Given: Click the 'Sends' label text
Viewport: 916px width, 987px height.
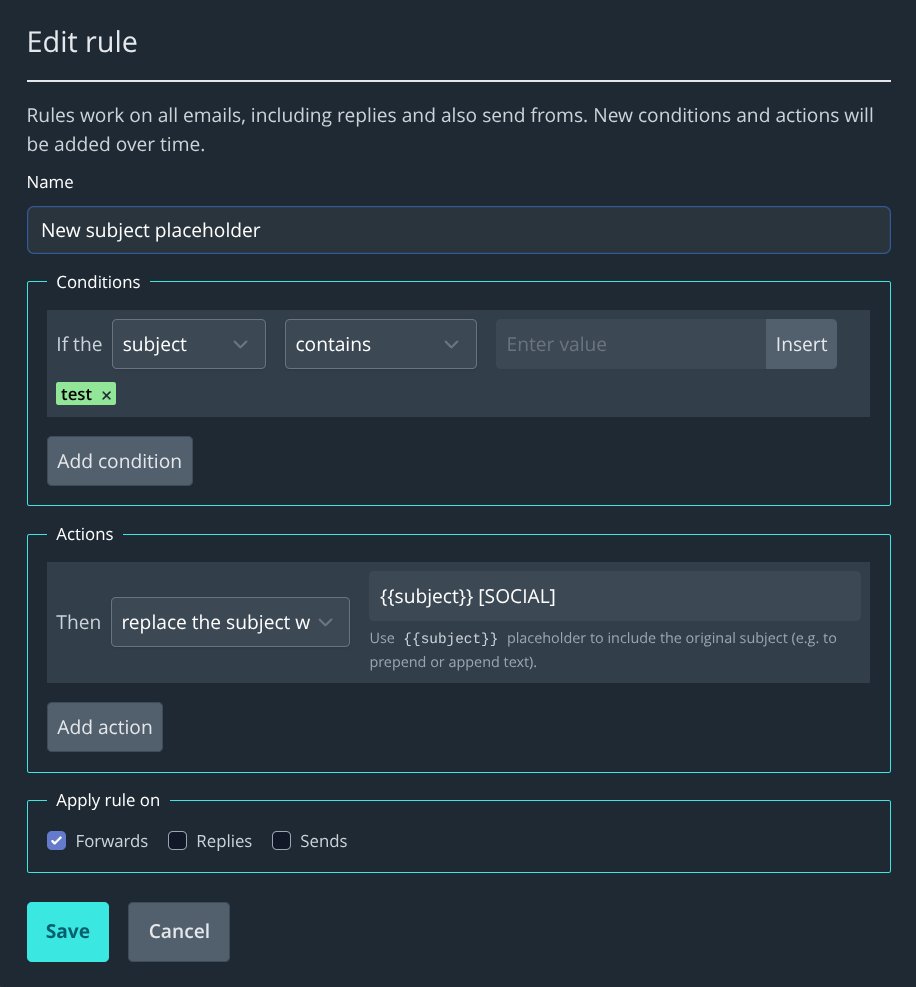Looking at the screenshot, I should [x=324, y=841].
